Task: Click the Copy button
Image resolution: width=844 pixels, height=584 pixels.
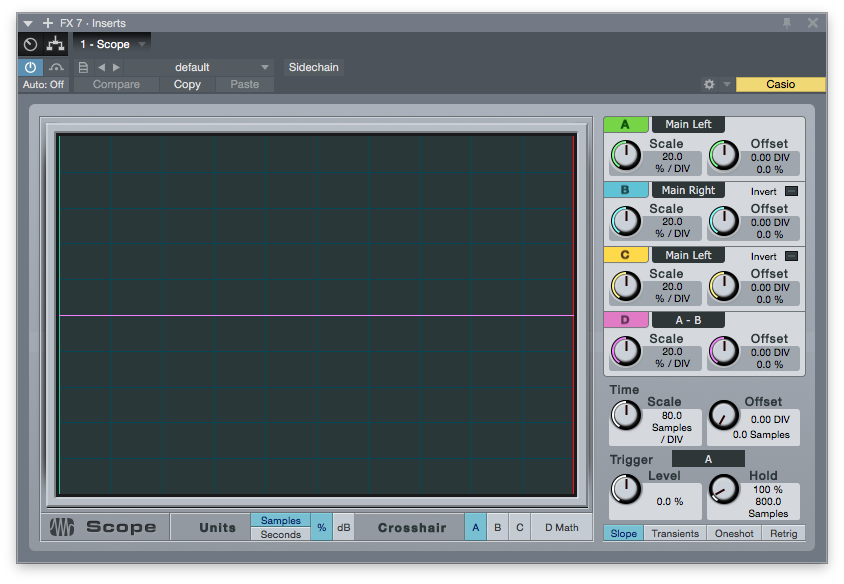Action: 187,84
